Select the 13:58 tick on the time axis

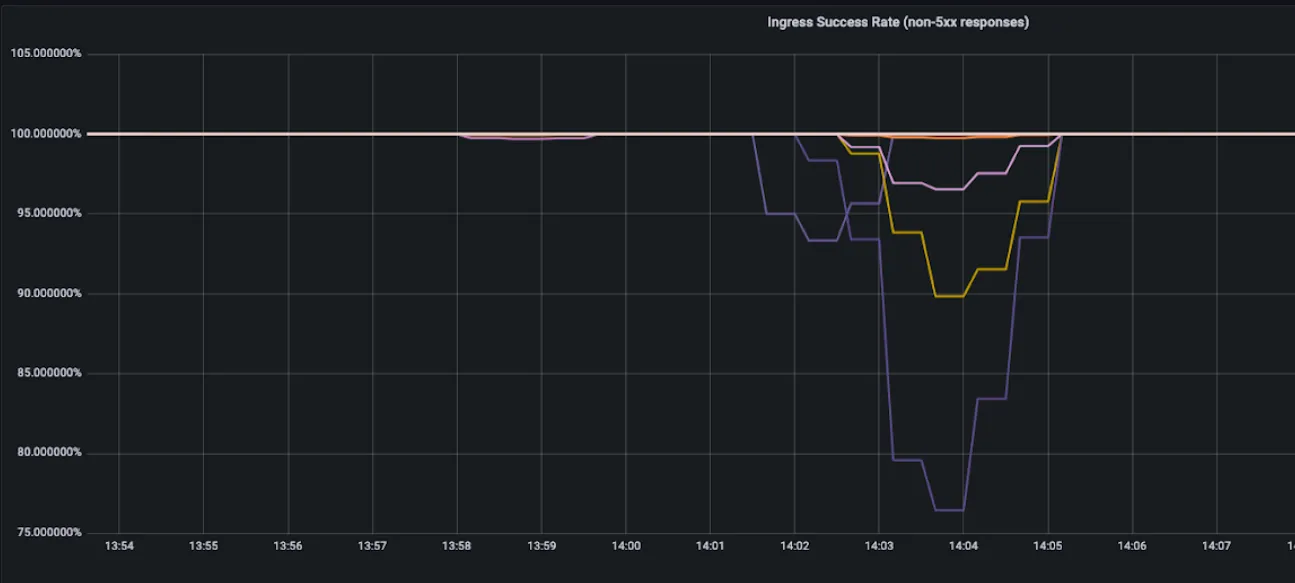coord(457,547)
